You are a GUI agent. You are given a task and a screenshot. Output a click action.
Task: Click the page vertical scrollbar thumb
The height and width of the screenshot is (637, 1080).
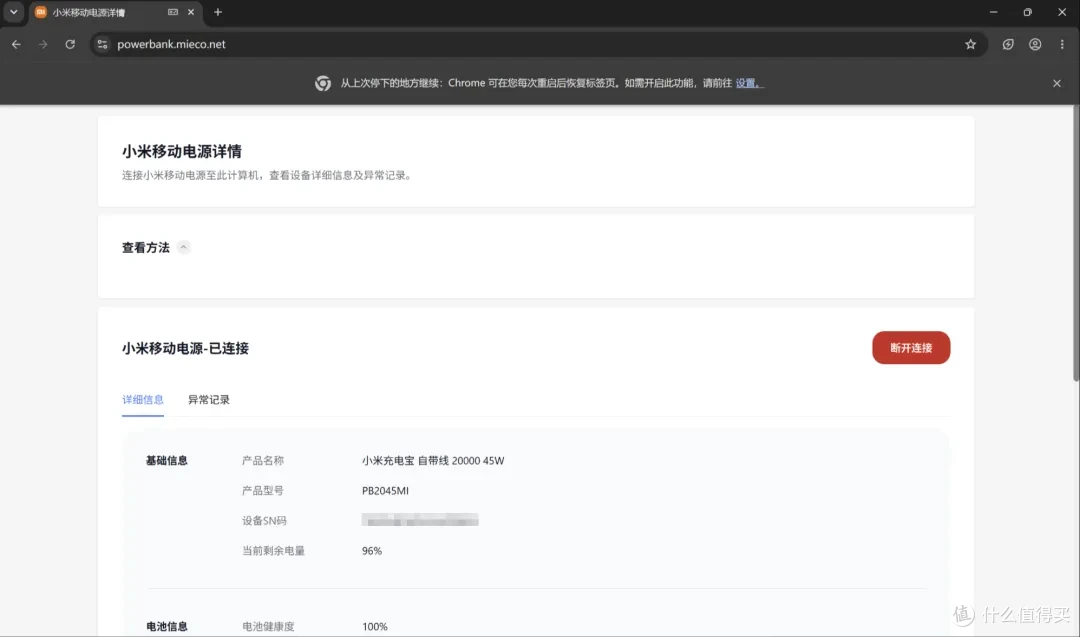tap(1076, 242)
